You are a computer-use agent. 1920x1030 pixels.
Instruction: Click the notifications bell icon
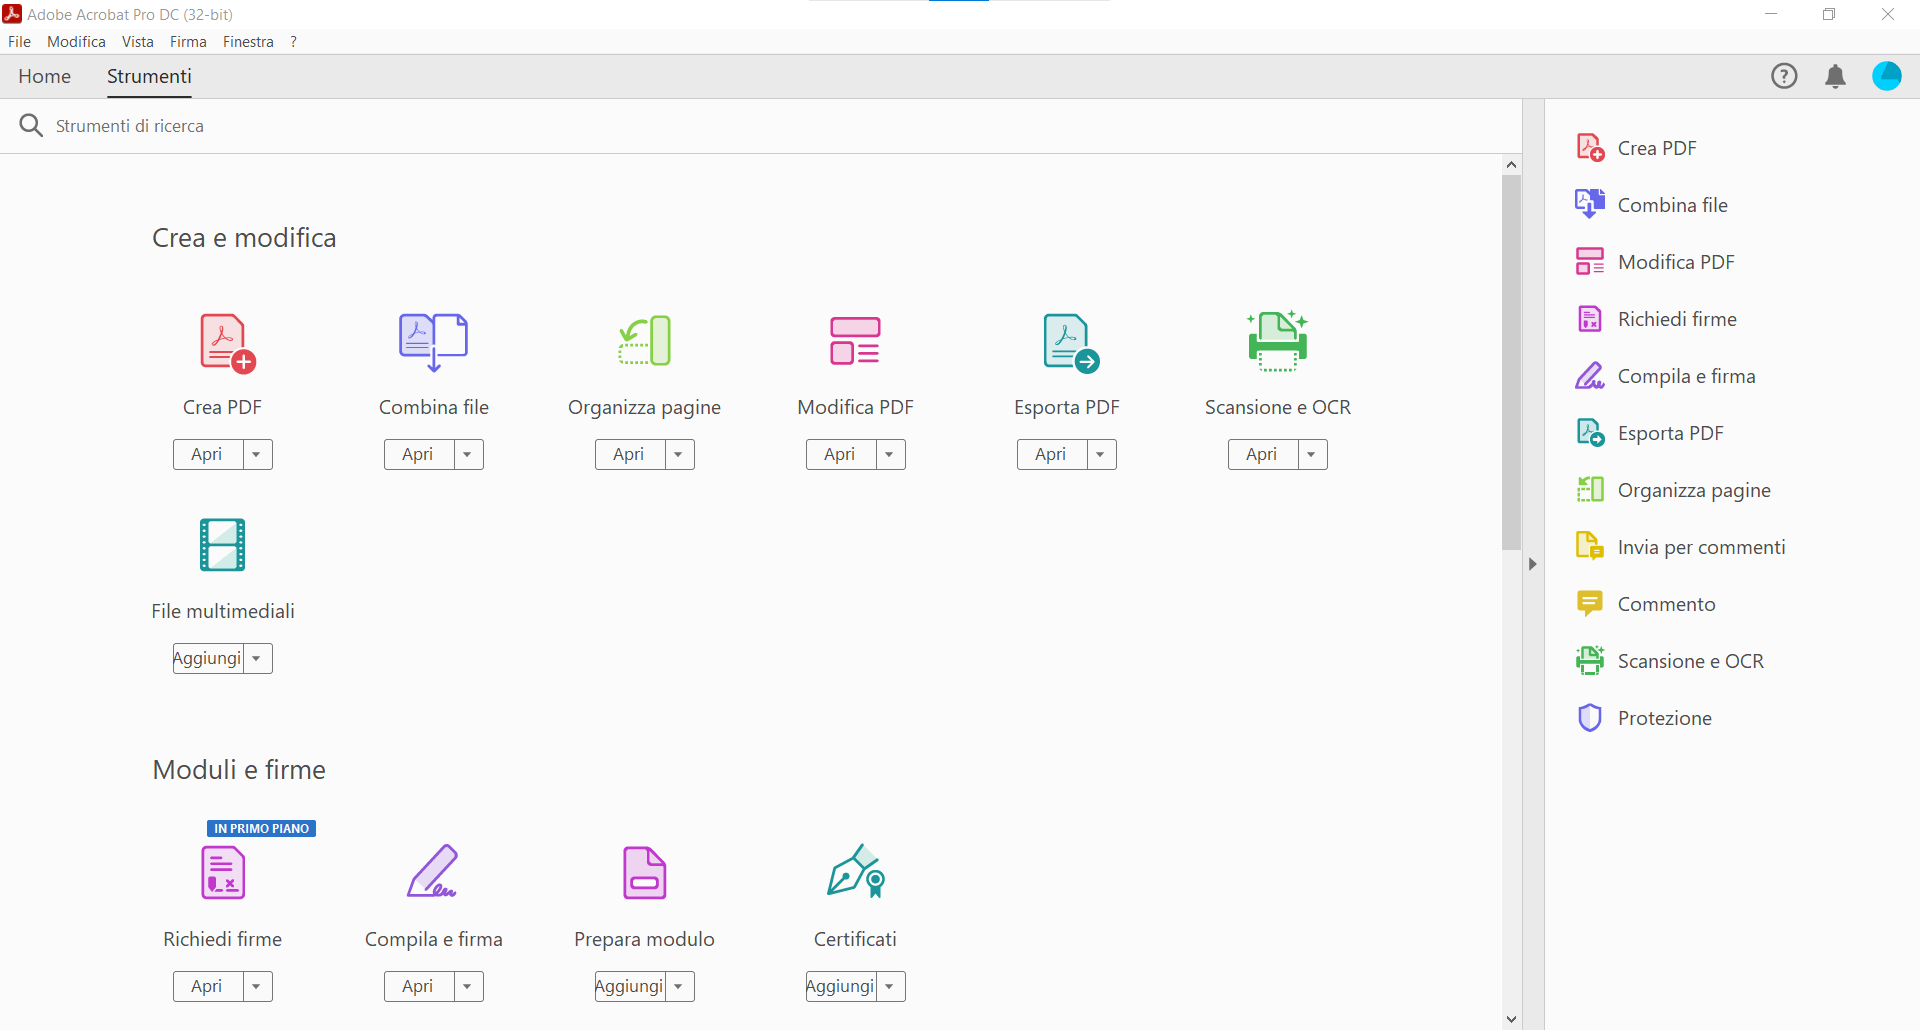(x=1835, y=77)
